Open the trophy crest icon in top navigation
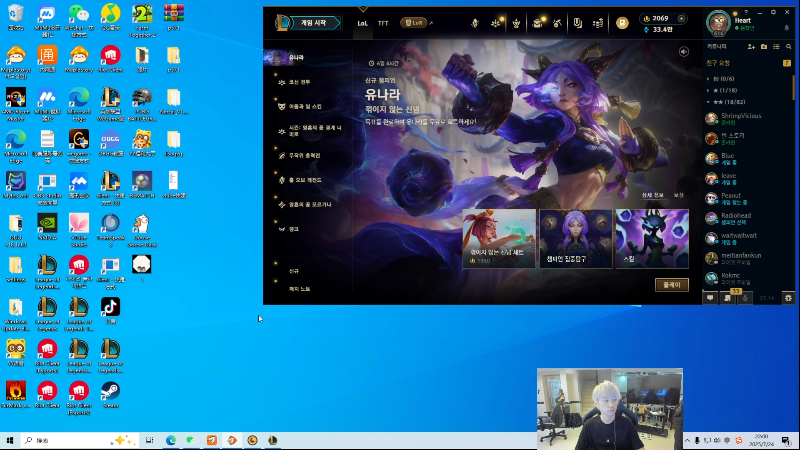Viewport: 800px width, 450px height. click(x=516, y=23)
